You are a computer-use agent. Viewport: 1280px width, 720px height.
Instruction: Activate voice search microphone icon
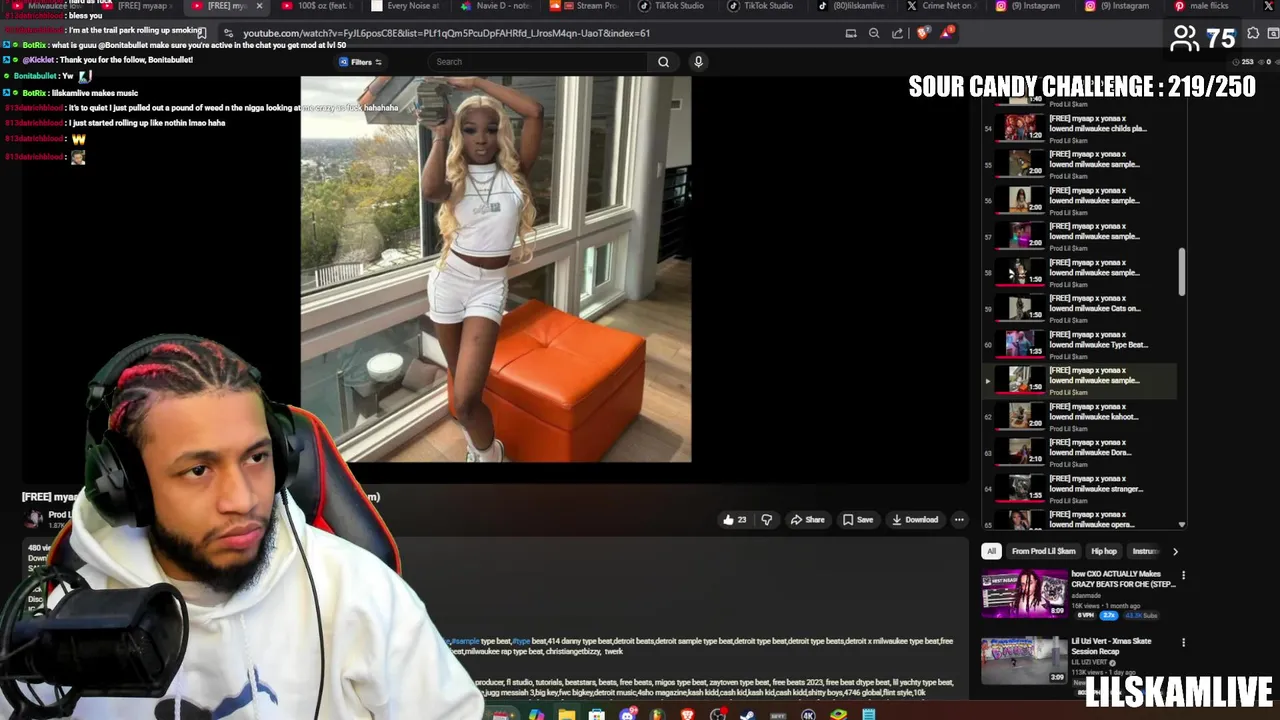(x=698, y=62)
